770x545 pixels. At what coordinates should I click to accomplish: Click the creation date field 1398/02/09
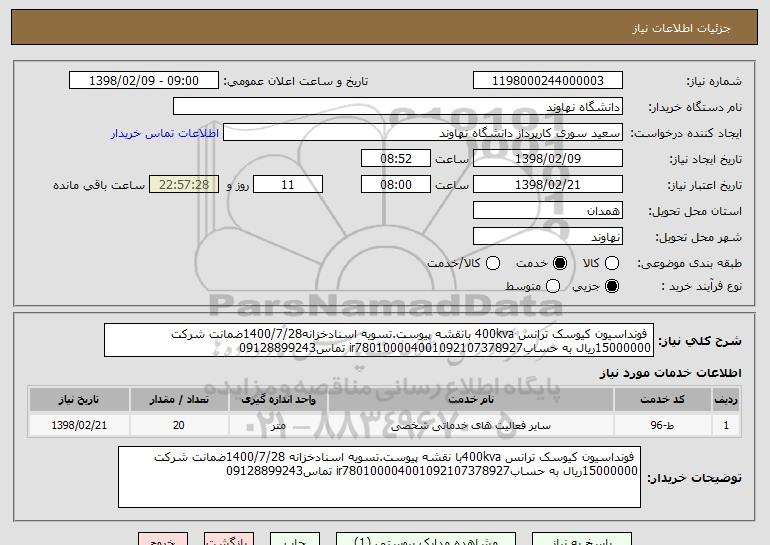548,159
